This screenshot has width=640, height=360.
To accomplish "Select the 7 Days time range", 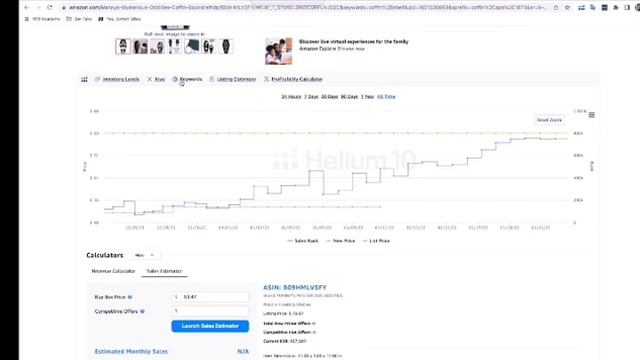I will tap(311, 97).
